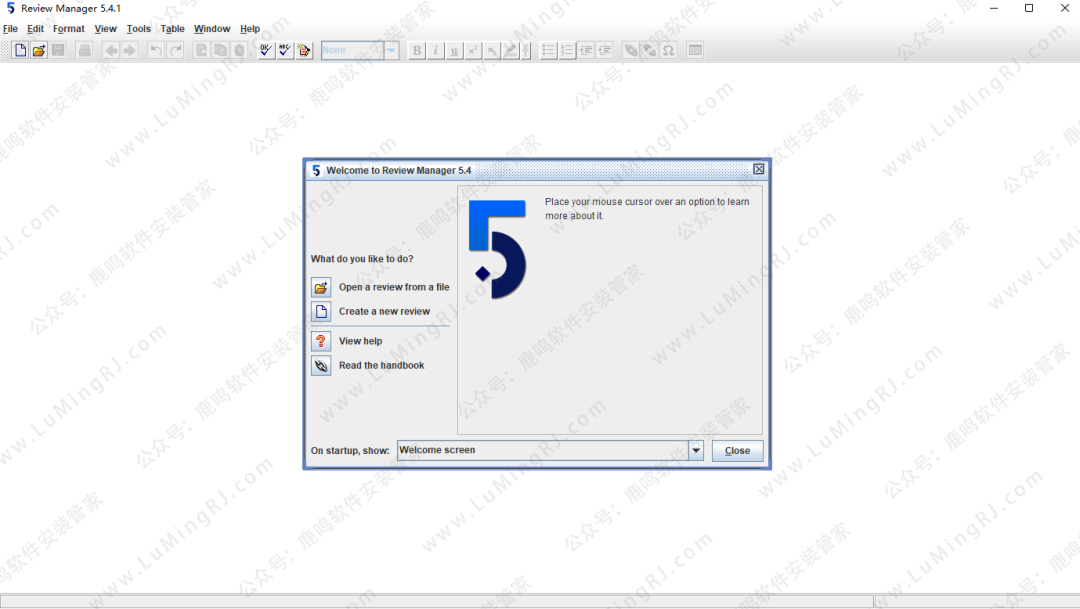The height and width of the screenshot is (609, 1080).
Task: Open the Table menu
Action: (x=173, y=29)
